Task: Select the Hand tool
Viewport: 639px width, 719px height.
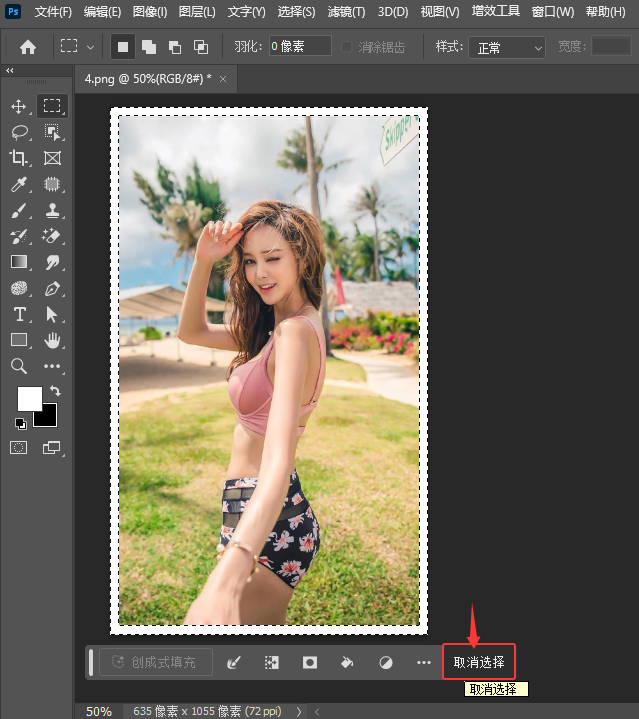Action: click(52, 341)
